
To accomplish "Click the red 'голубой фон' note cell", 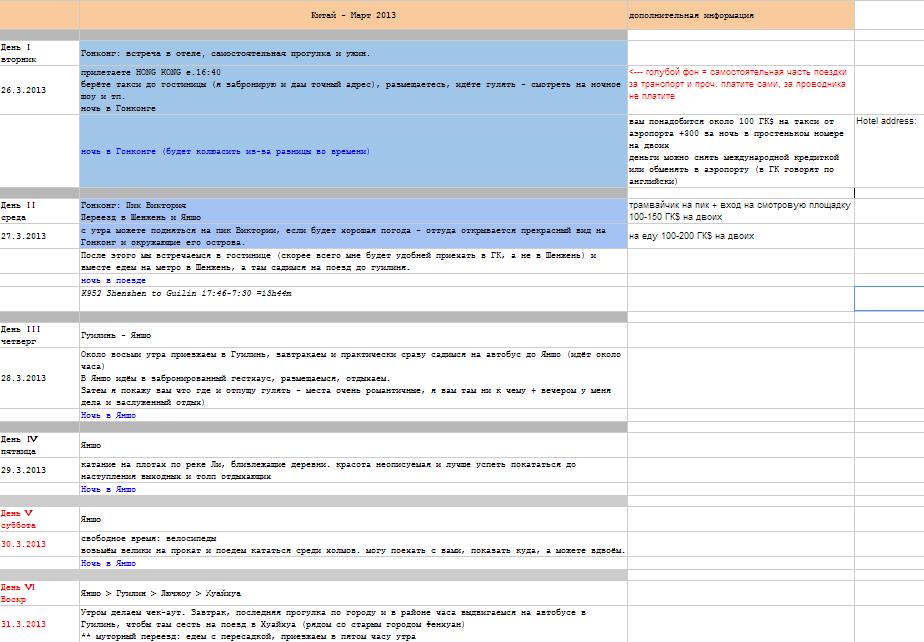I will [x=739, y=84].
